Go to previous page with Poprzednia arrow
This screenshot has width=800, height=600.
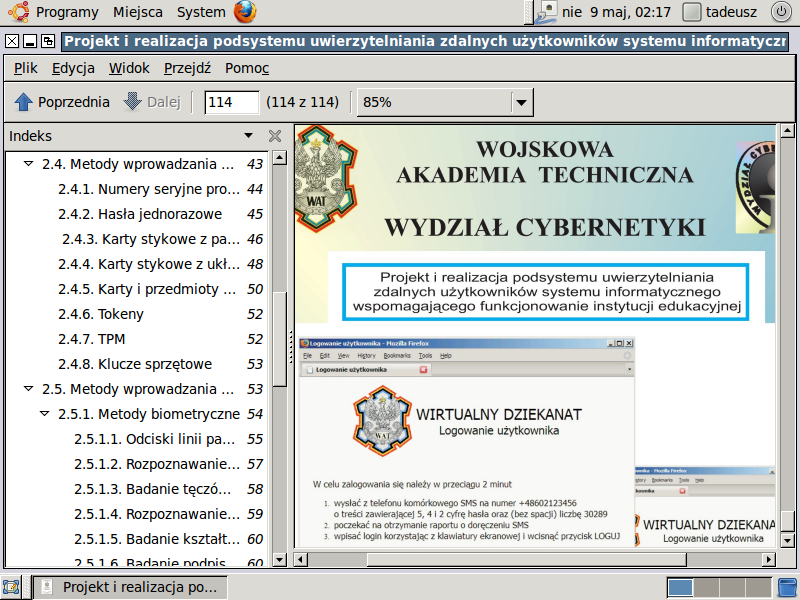tap(62, 102)
